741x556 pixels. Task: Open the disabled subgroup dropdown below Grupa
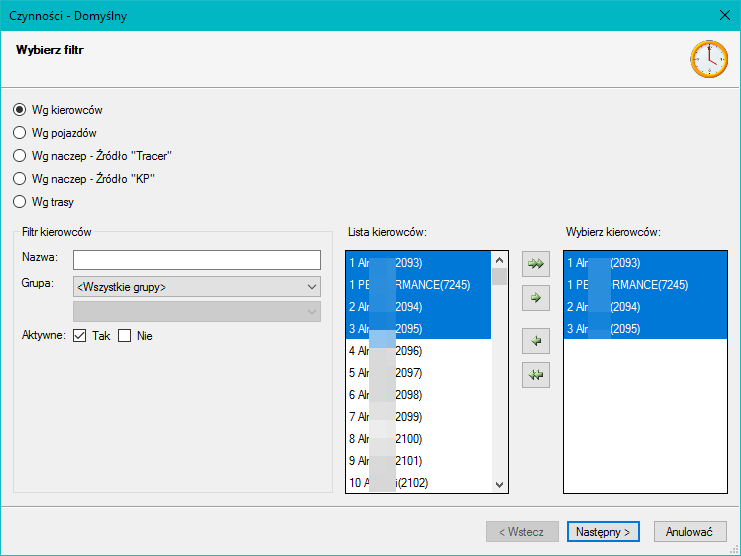click(x=197, y=311)
